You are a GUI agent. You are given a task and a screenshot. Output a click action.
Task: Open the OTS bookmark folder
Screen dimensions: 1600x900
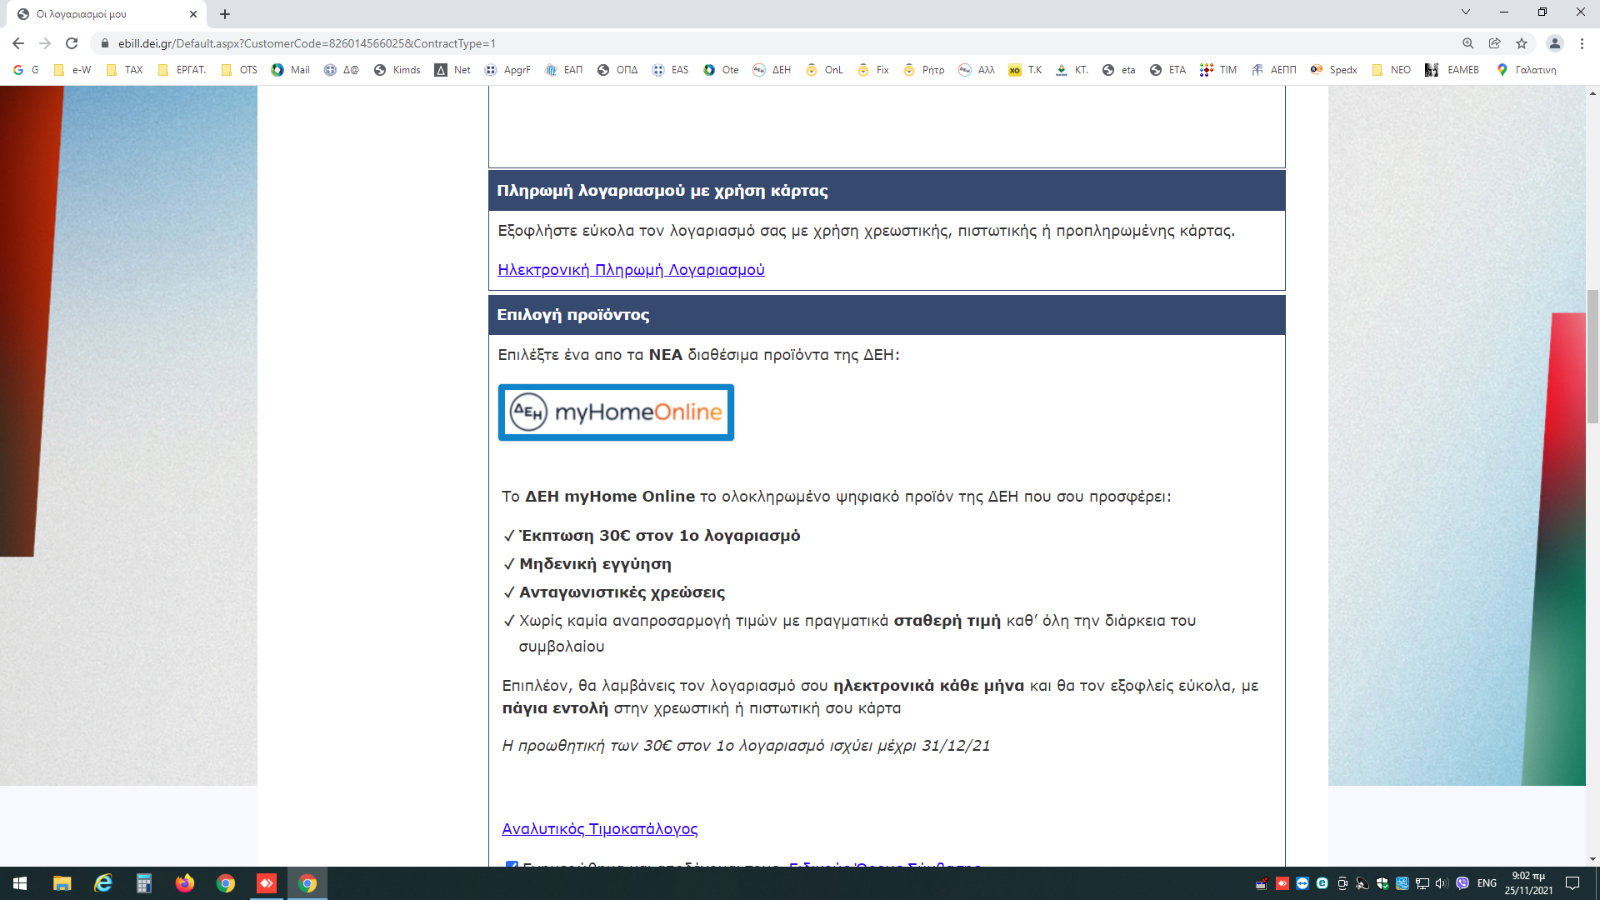(x=239, y=70)
